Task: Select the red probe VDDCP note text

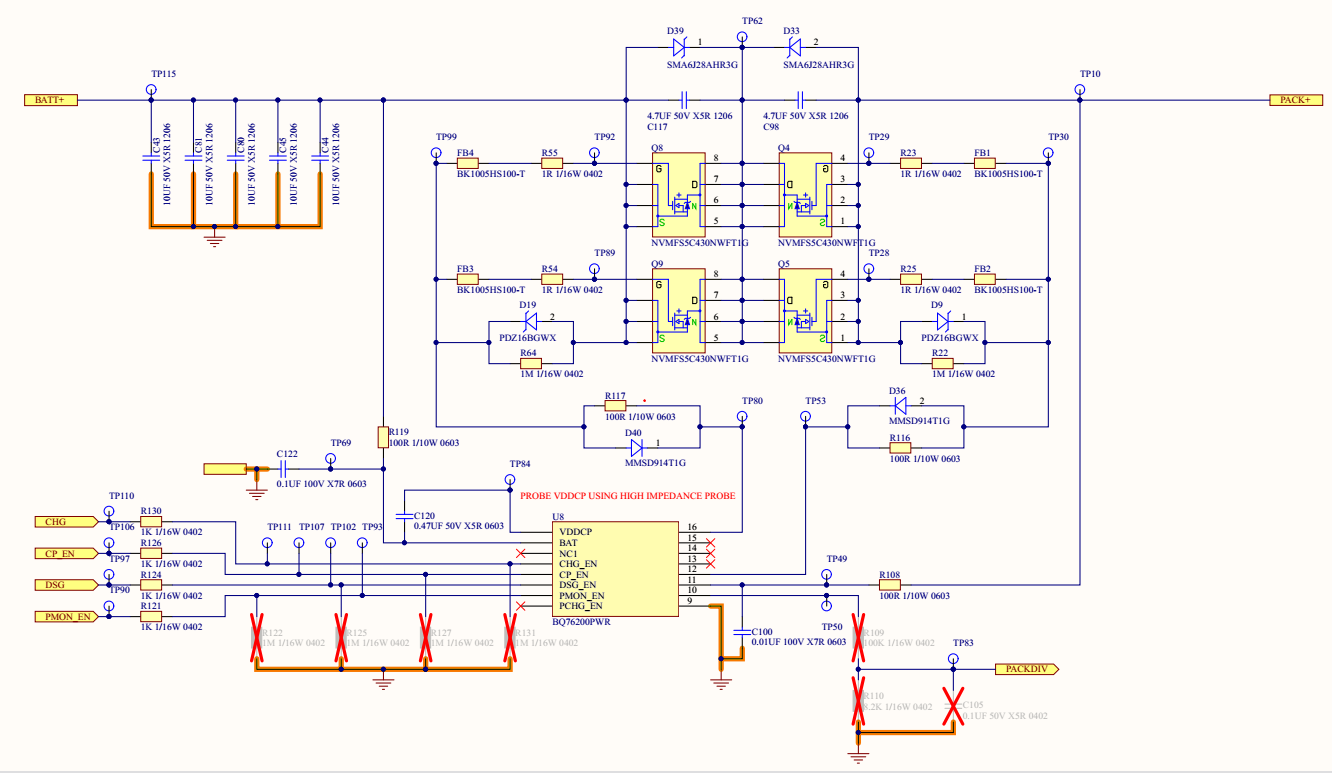Action: 627,495
